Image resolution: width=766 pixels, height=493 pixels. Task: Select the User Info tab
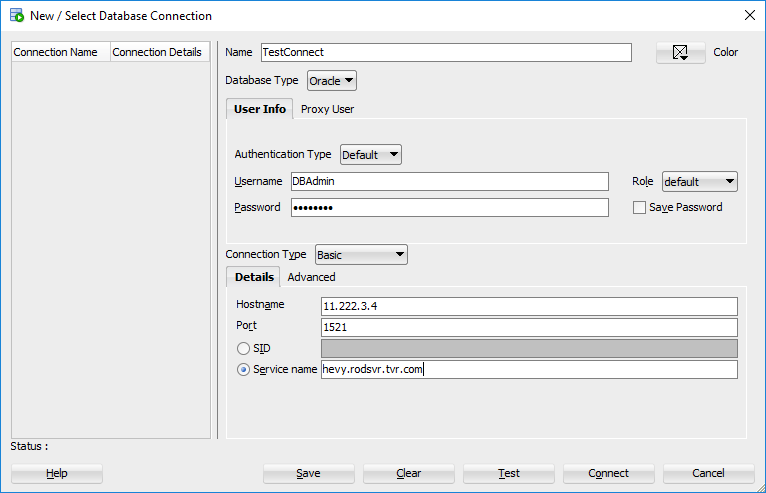coord(260,109)
